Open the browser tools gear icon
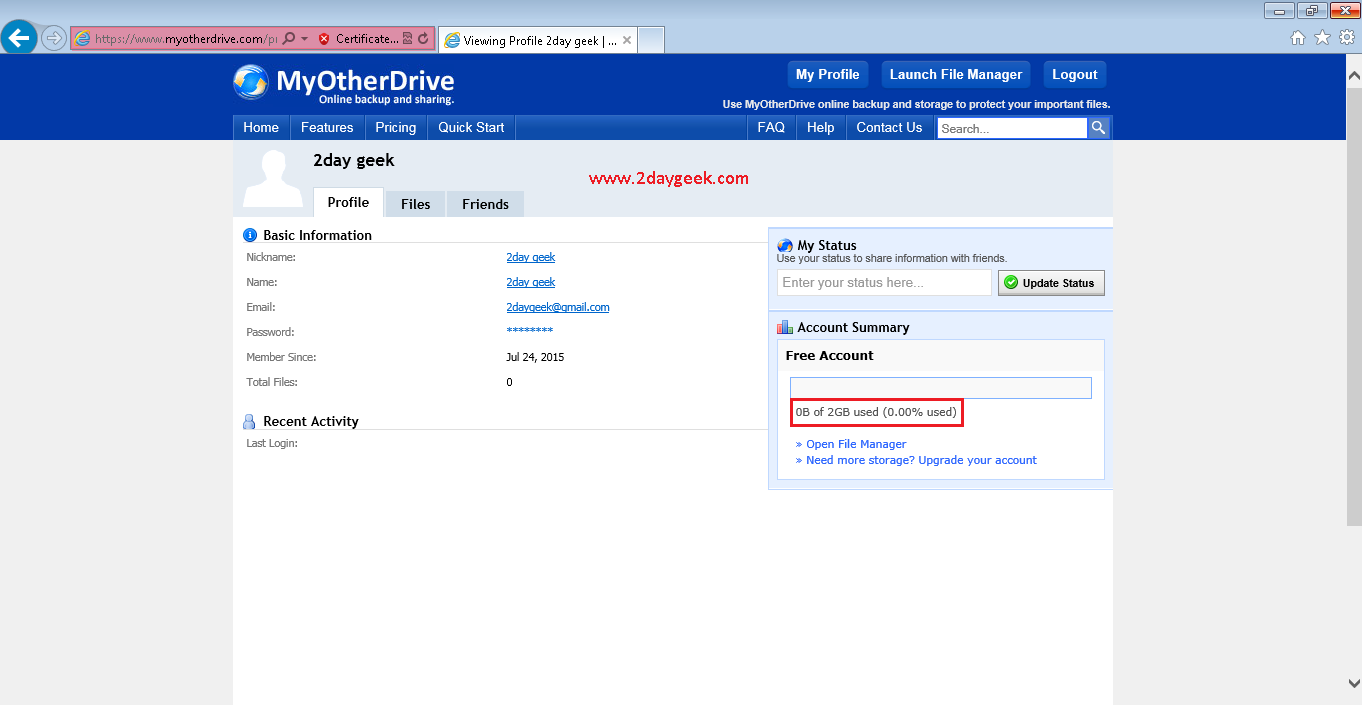Screen dimensions: 1362x705 (1347, 38)
